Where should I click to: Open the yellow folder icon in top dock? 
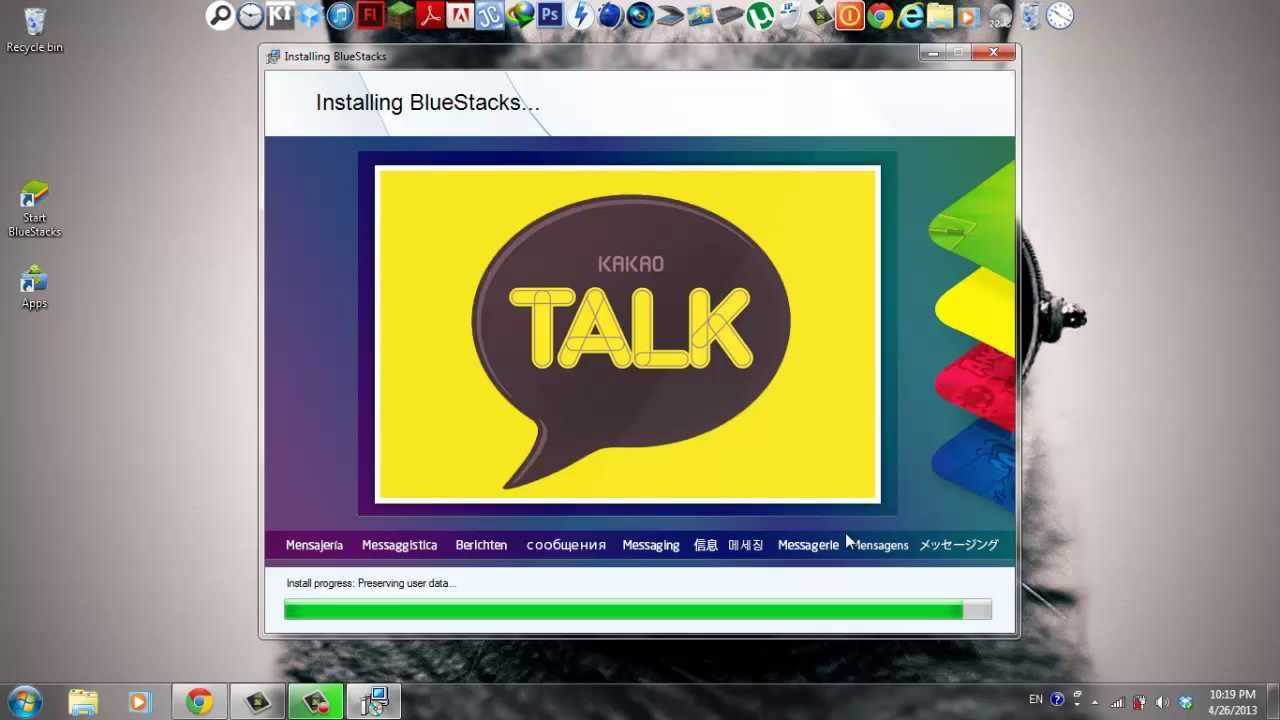[940, 15]
